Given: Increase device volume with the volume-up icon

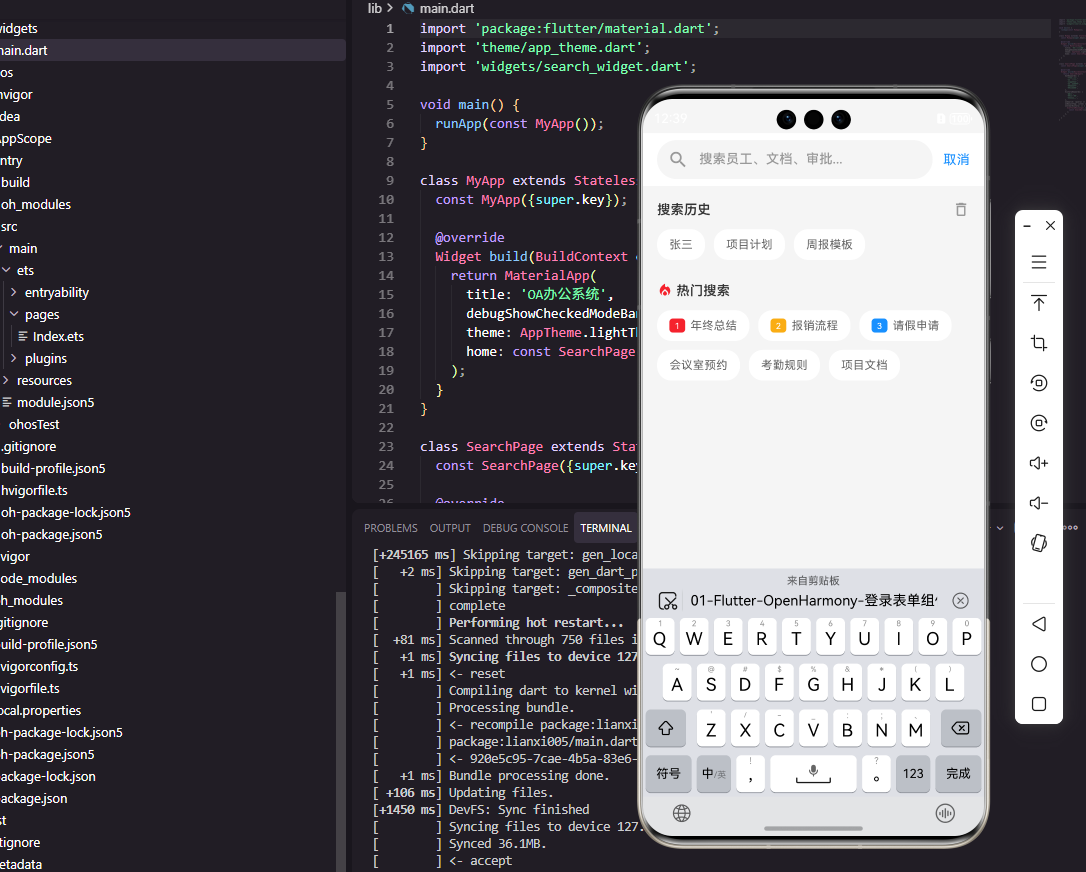Looking at the screenshot, I should pyautogui.click(x=1038, y=462).
